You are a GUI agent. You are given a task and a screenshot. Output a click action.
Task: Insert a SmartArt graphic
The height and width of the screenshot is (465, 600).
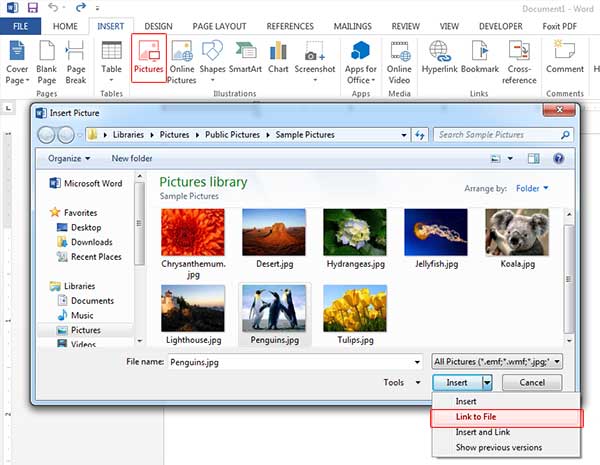(x=246, y=58)
